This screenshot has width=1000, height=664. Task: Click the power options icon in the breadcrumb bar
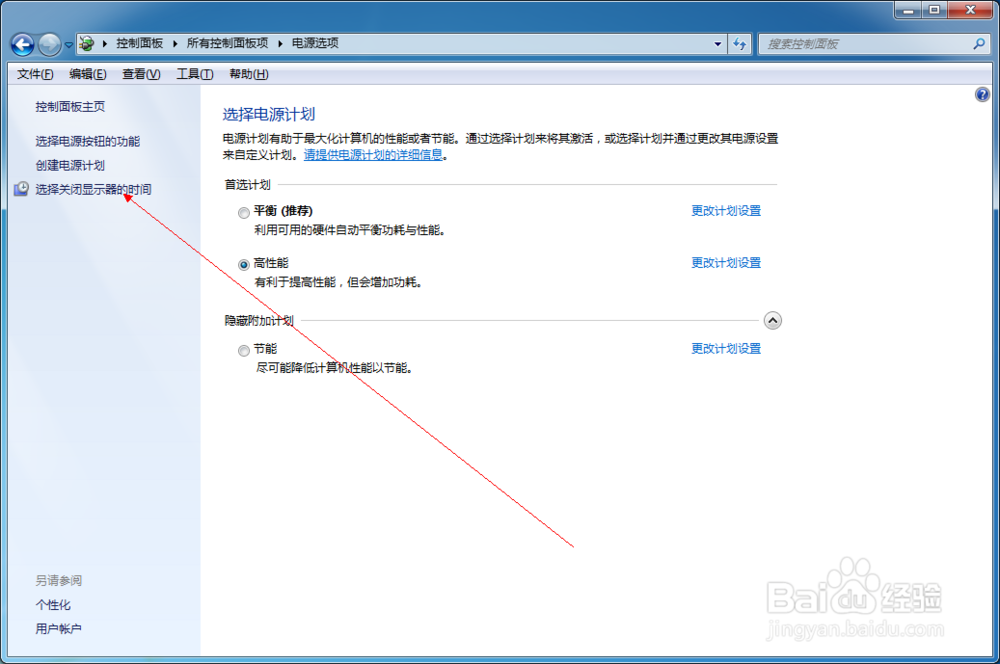[85, 43]
